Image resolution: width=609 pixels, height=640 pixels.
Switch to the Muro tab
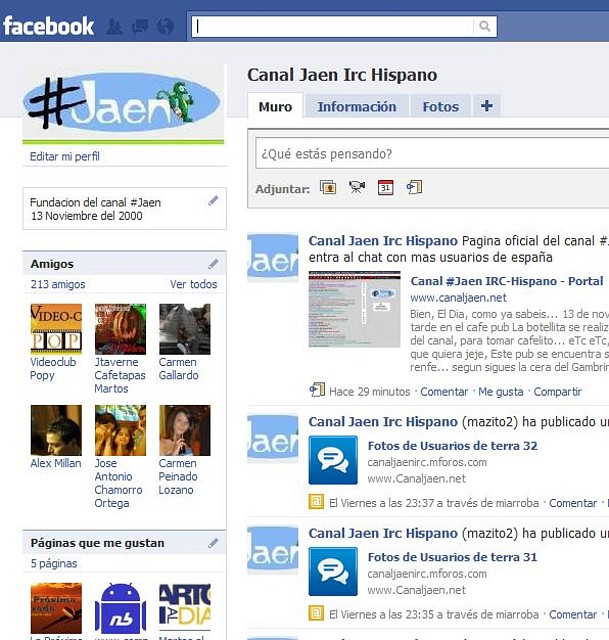(x=276, y=107)
